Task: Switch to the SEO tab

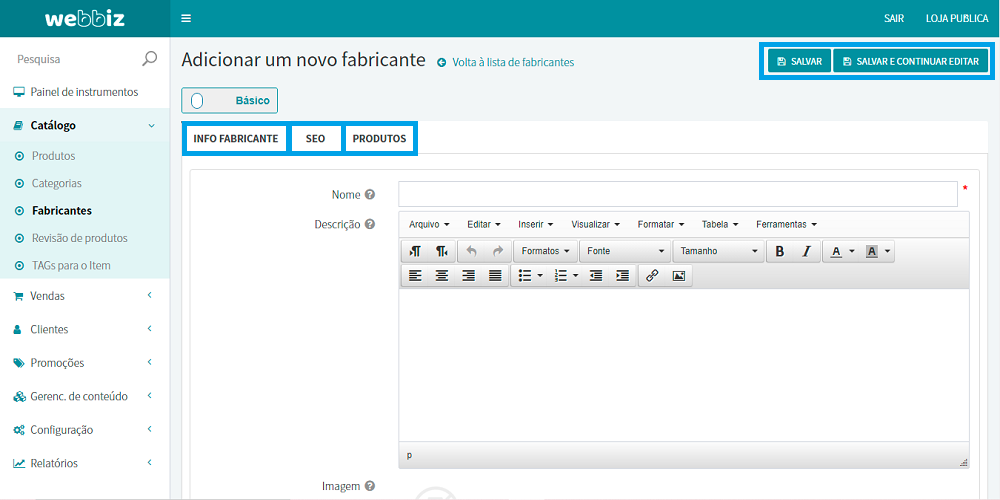Action: coord(315,139)
